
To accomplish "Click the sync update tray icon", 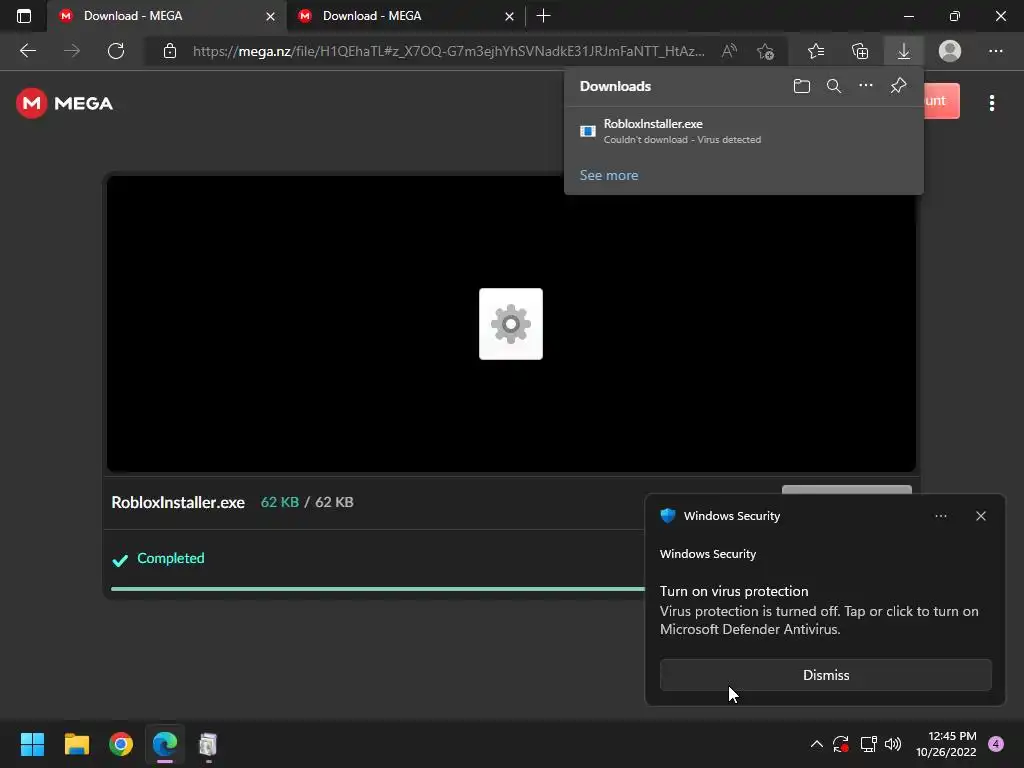I will pyautogui.click(x=841, y=744).
